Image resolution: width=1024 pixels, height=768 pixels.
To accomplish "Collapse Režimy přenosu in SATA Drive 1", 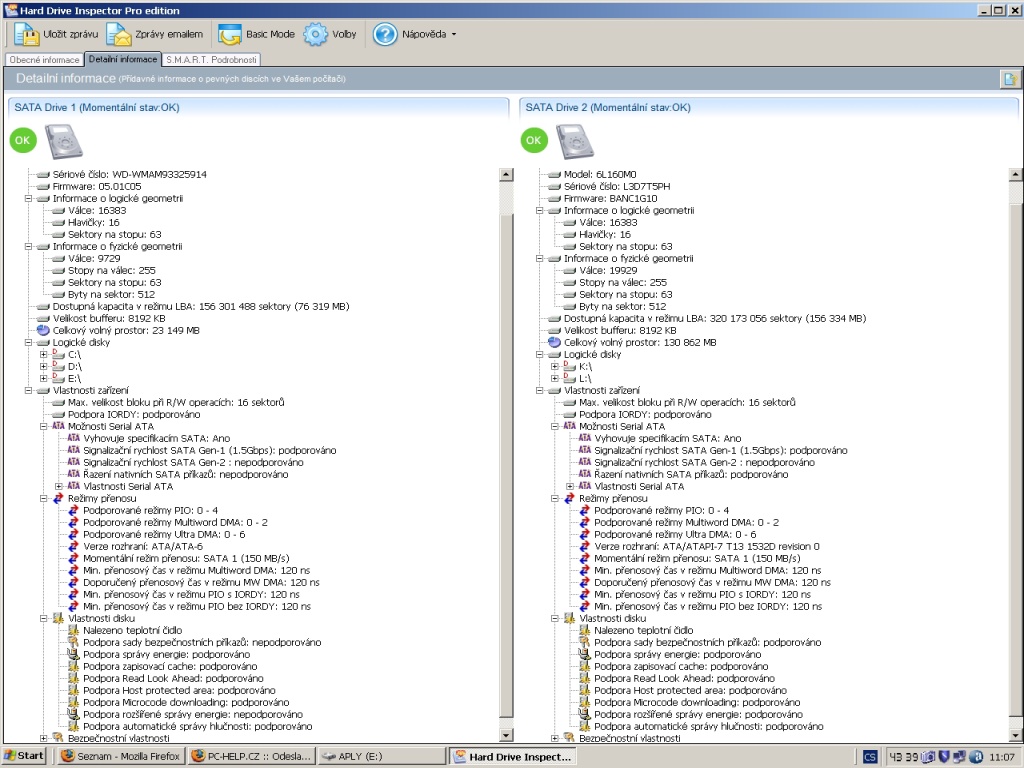I will 43,498.
